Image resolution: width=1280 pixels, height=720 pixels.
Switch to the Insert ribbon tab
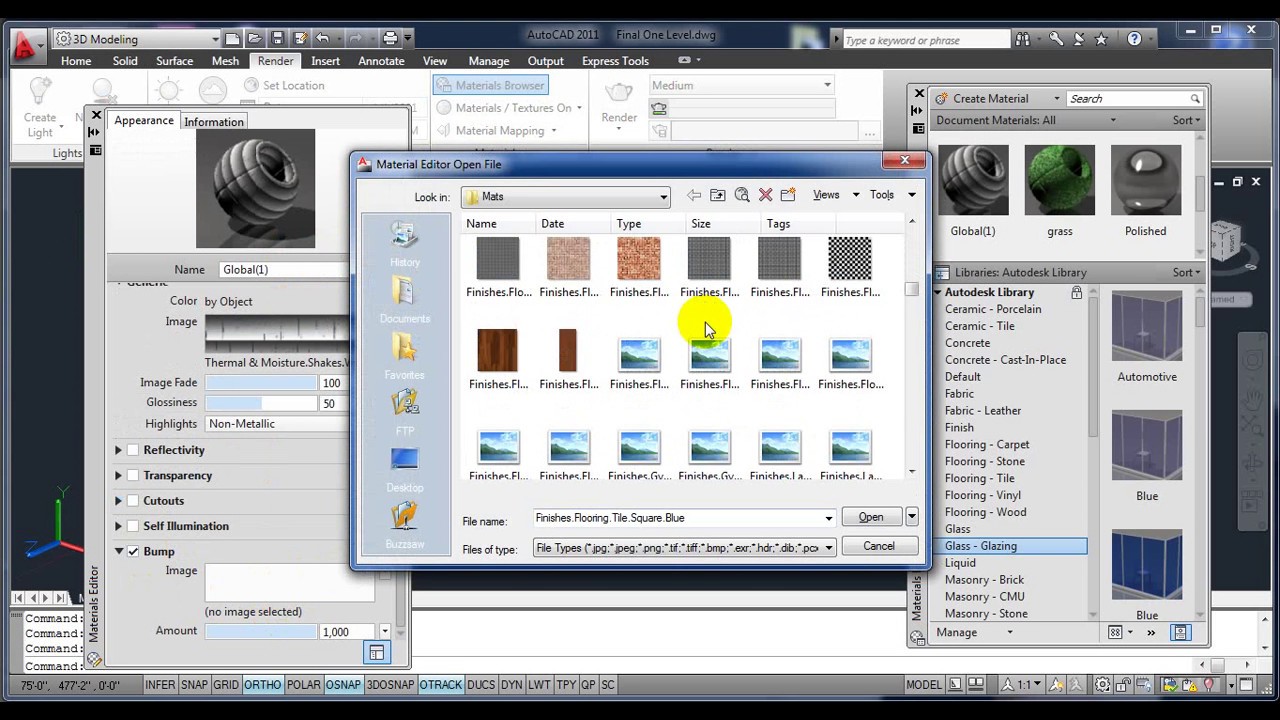(x=325, y=61)
